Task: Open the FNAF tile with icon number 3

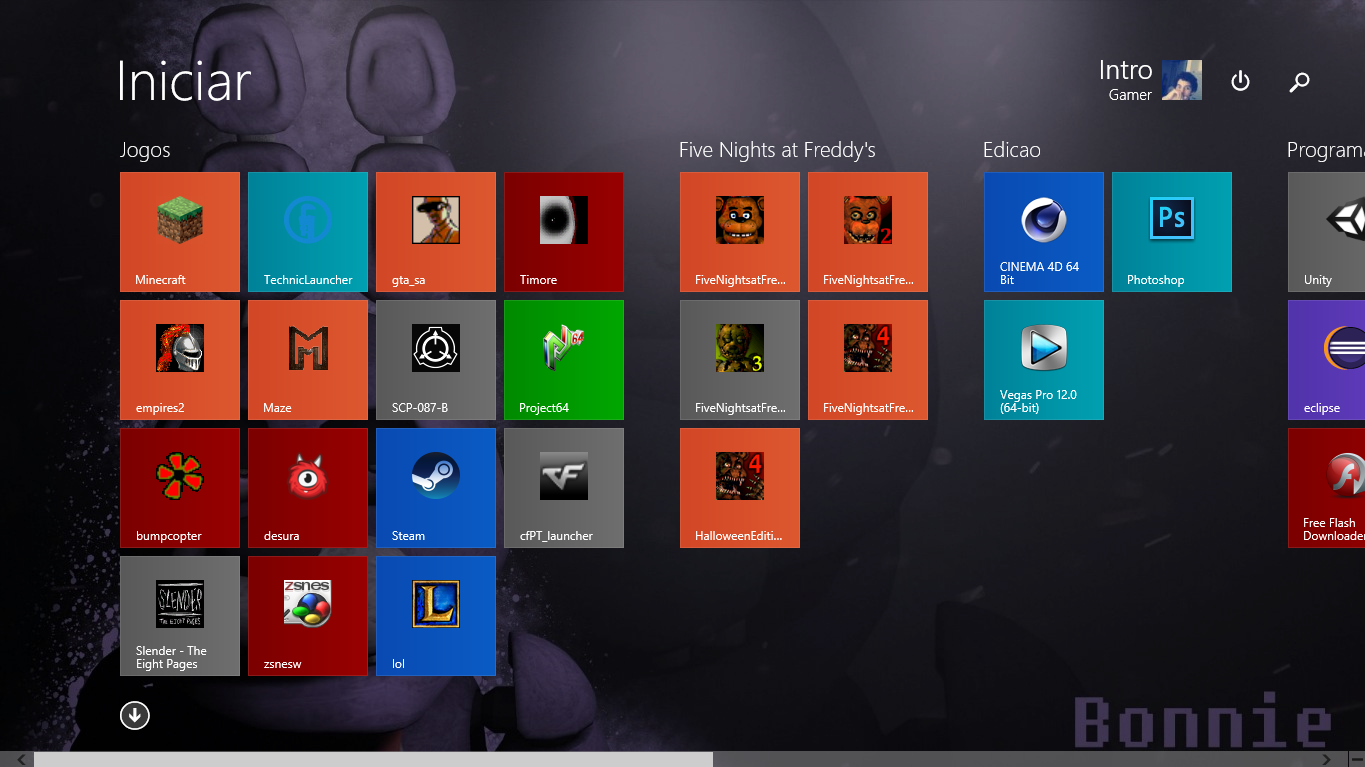Action: tap(740, 360)
